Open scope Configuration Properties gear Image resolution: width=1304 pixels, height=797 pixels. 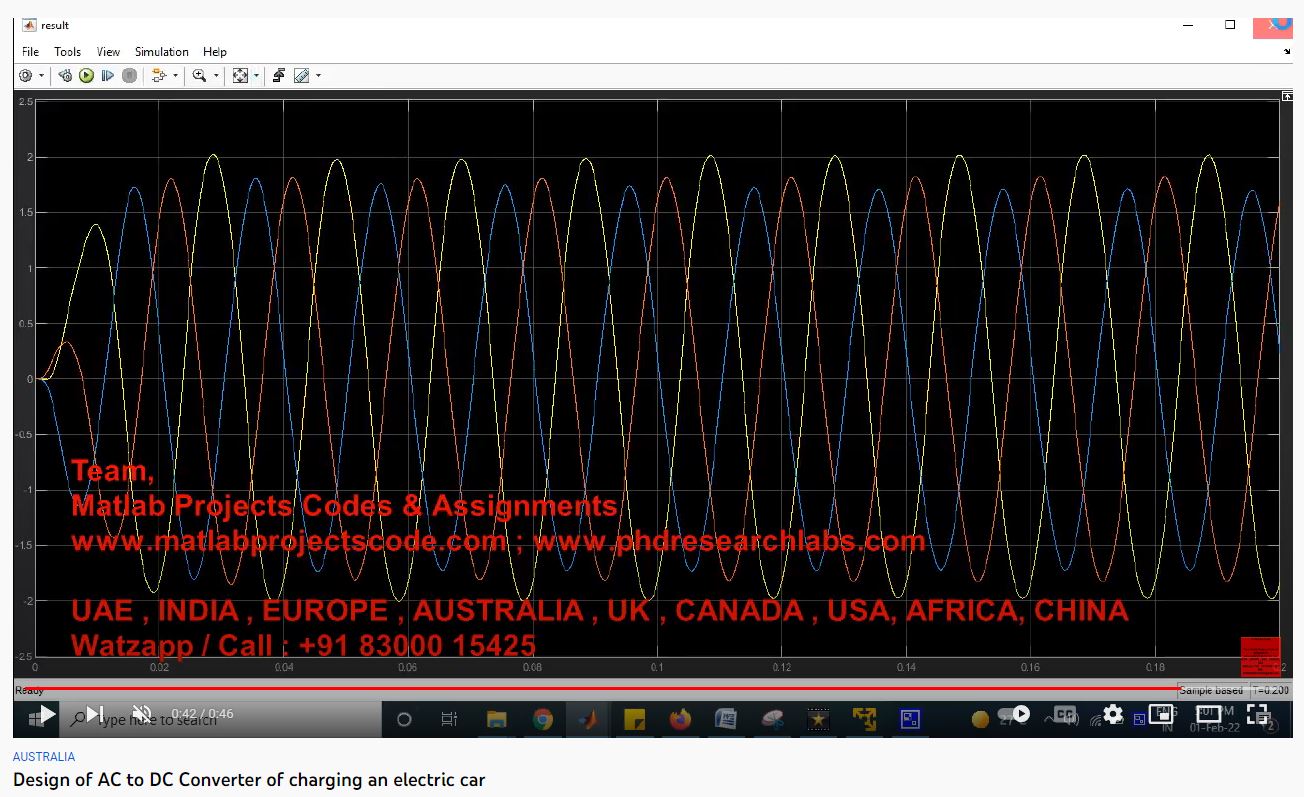point(26,76)
